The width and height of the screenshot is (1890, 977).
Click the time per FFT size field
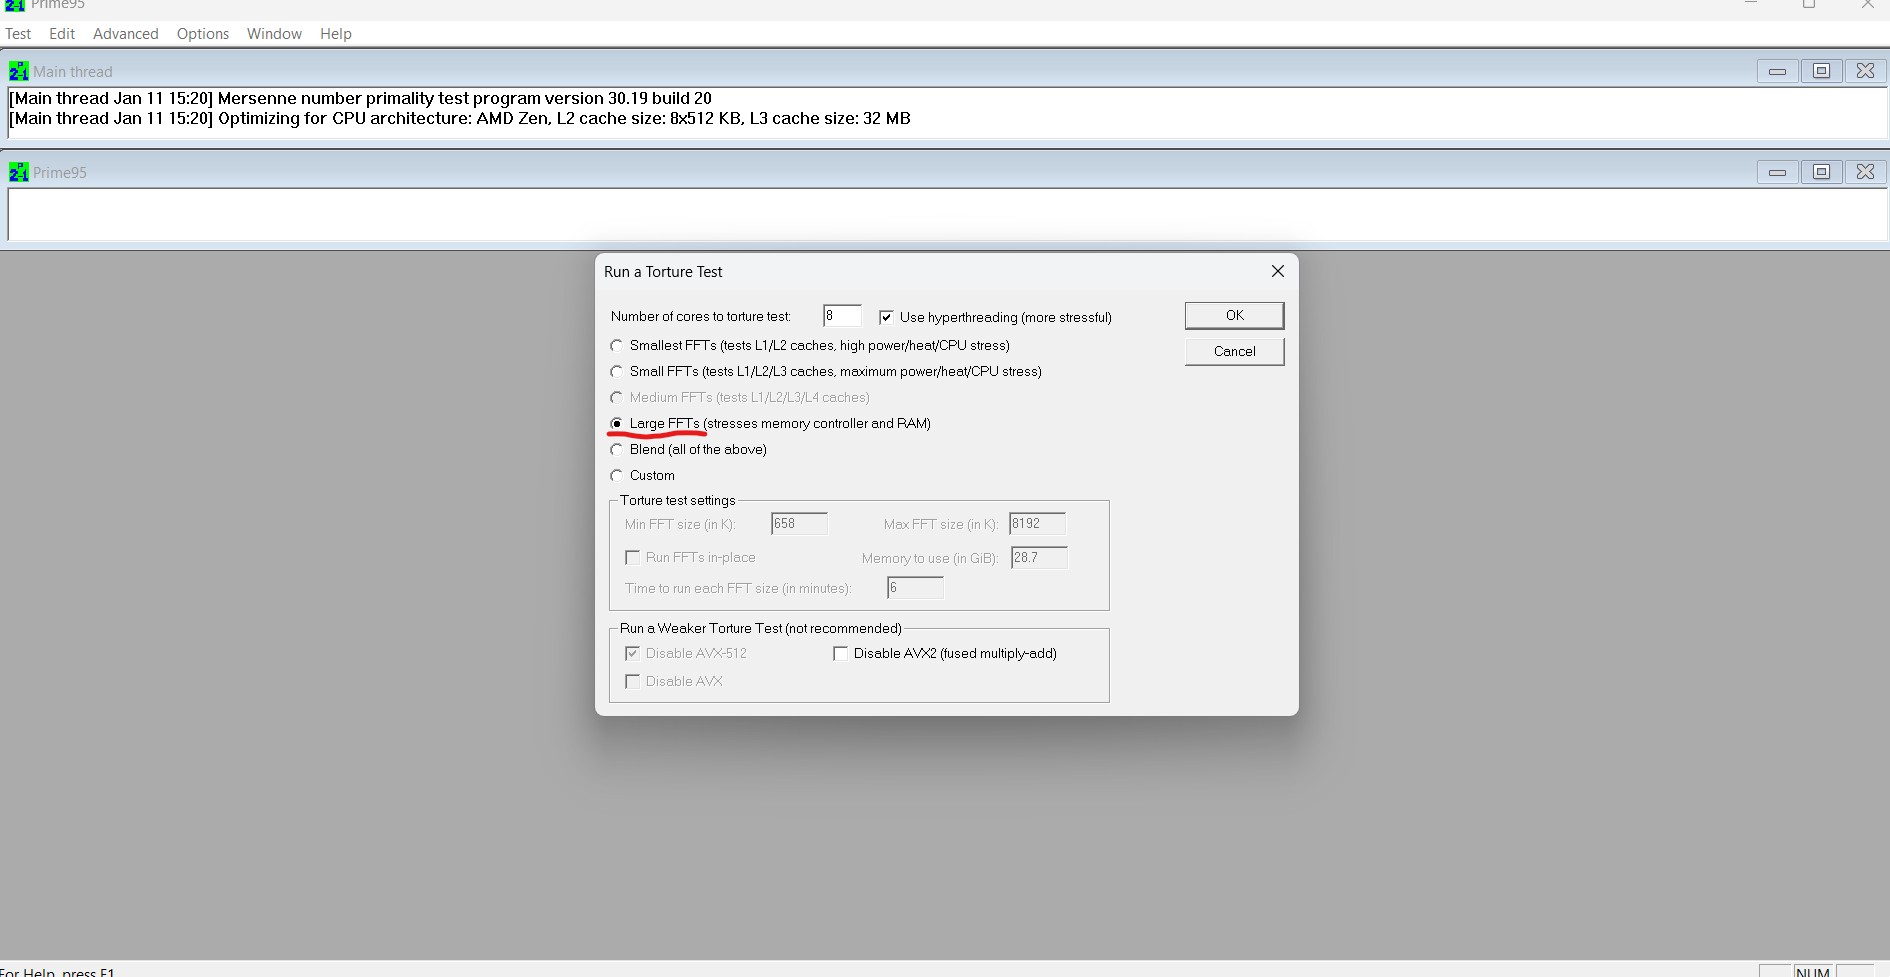[915, 588]
